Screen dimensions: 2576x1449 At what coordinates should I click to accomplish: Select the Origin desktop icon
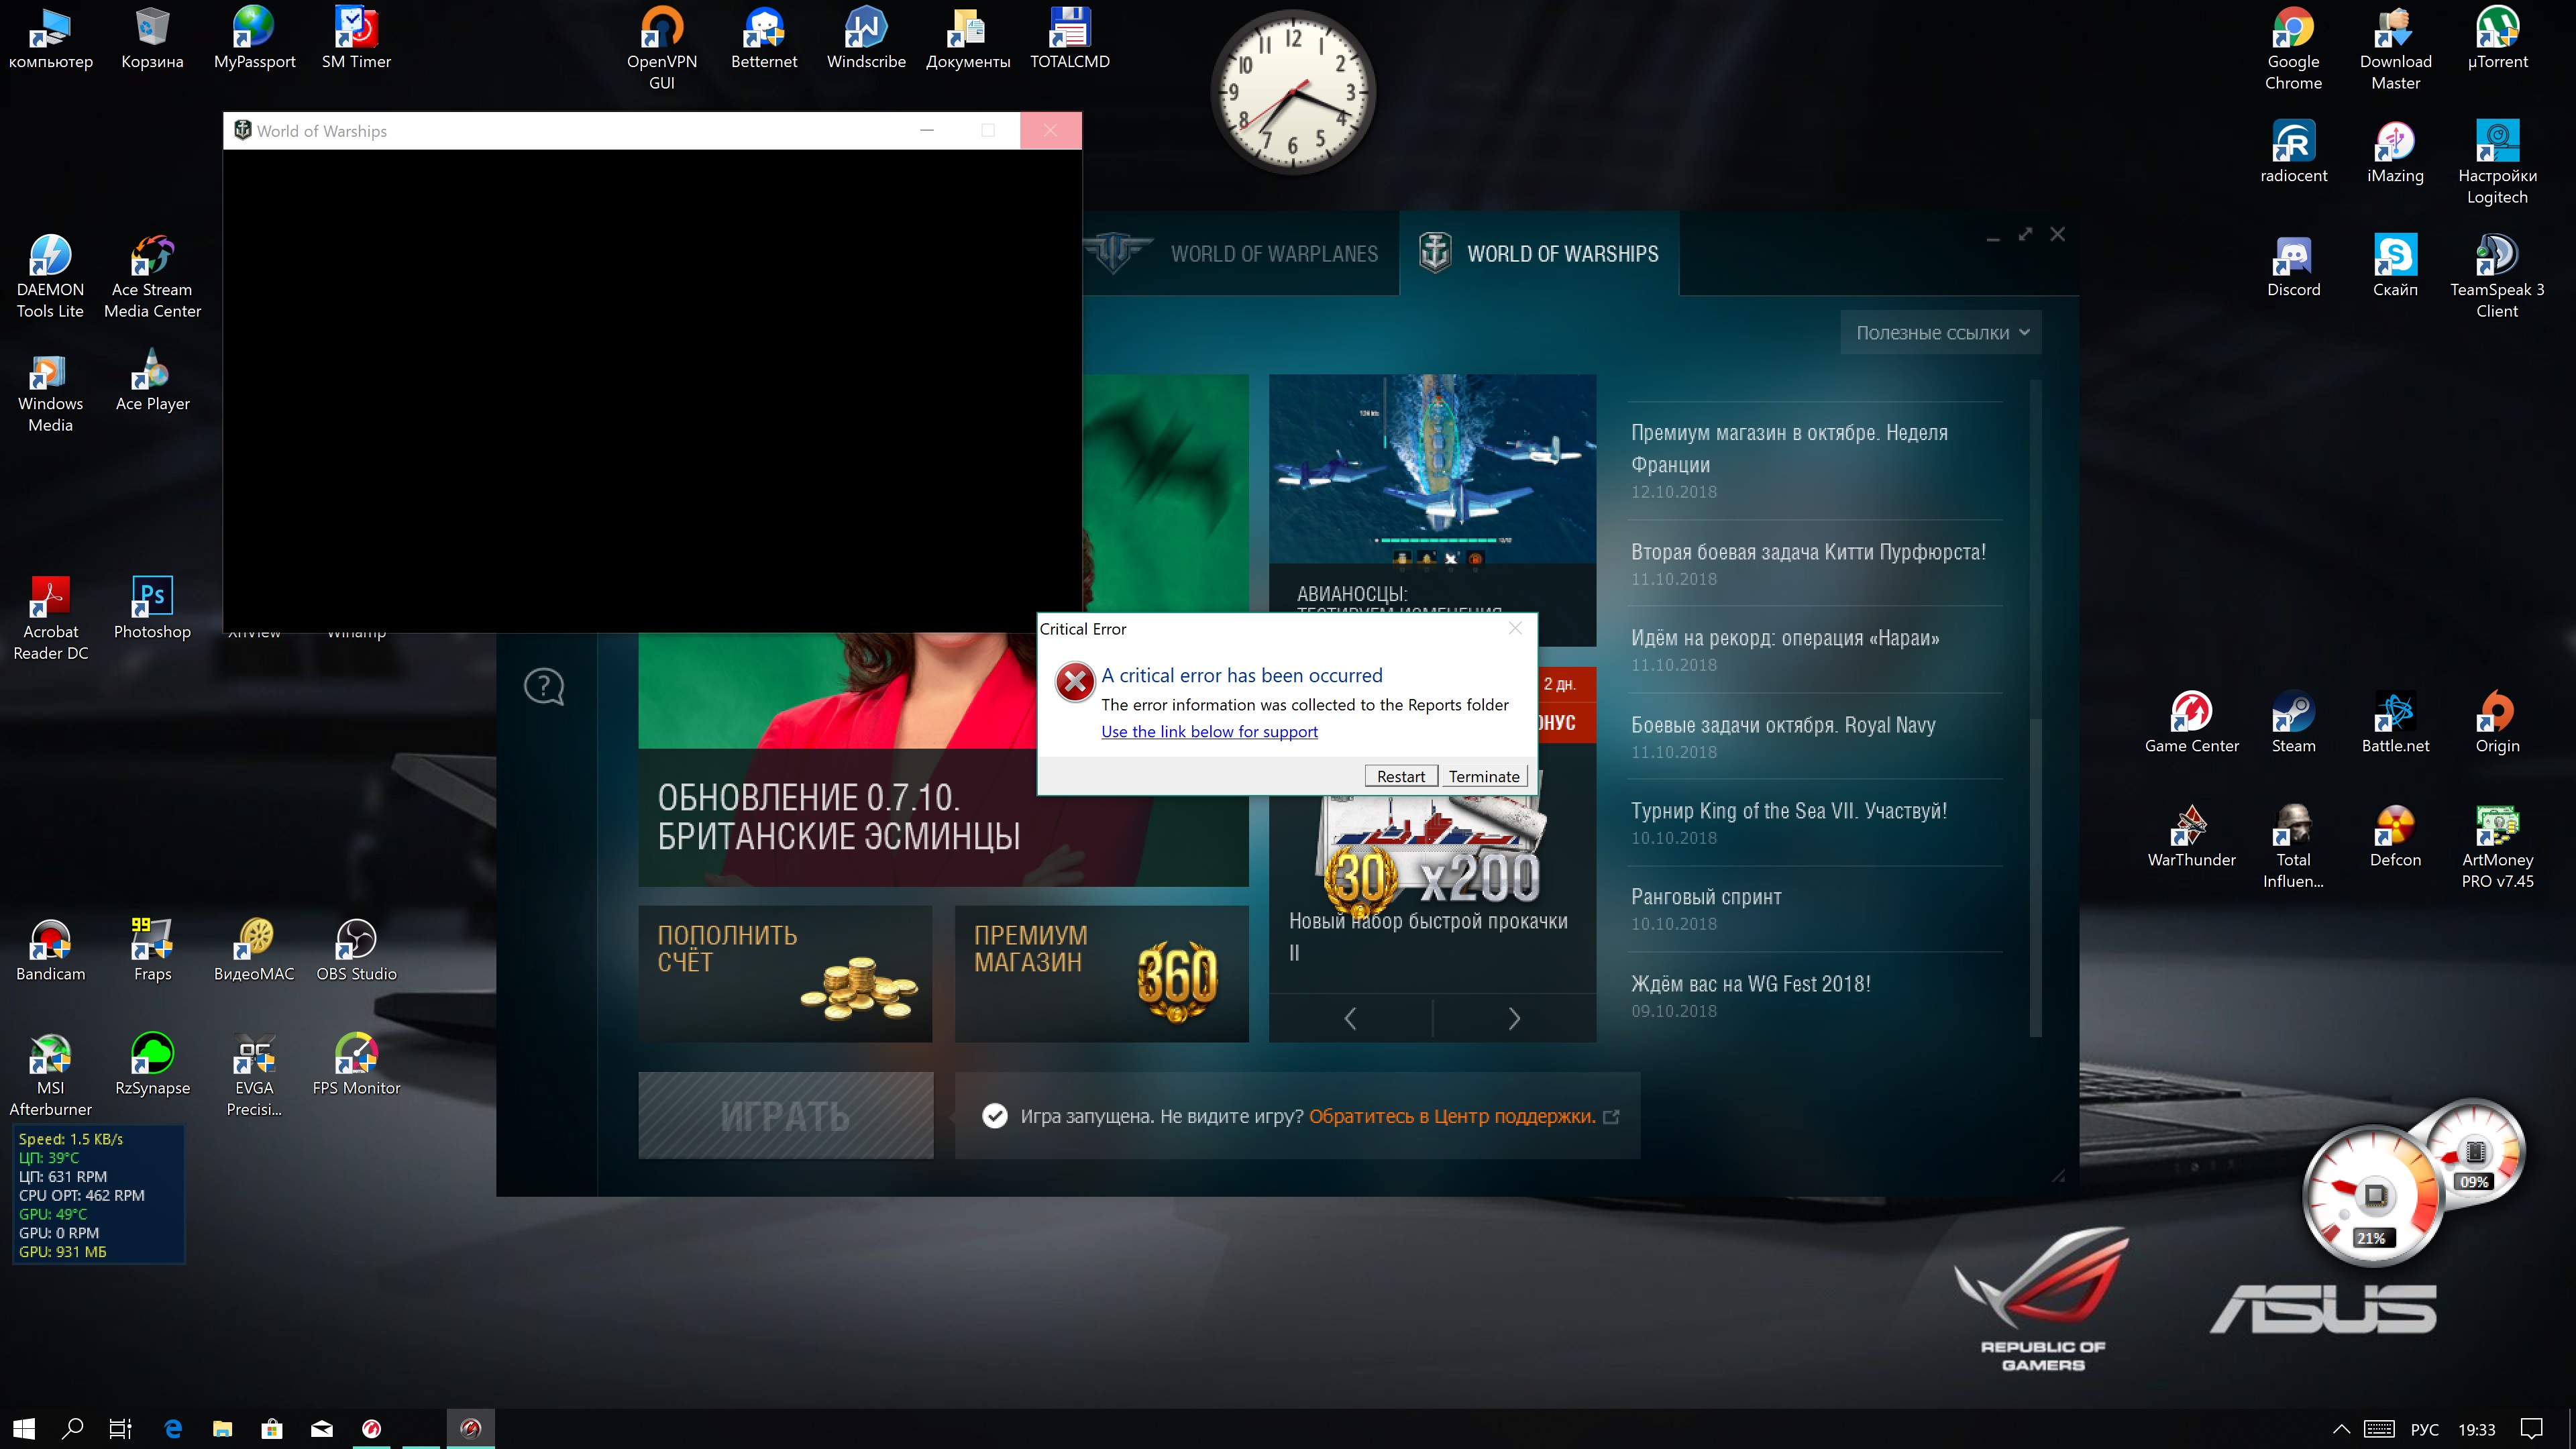tap(2497, 723)
